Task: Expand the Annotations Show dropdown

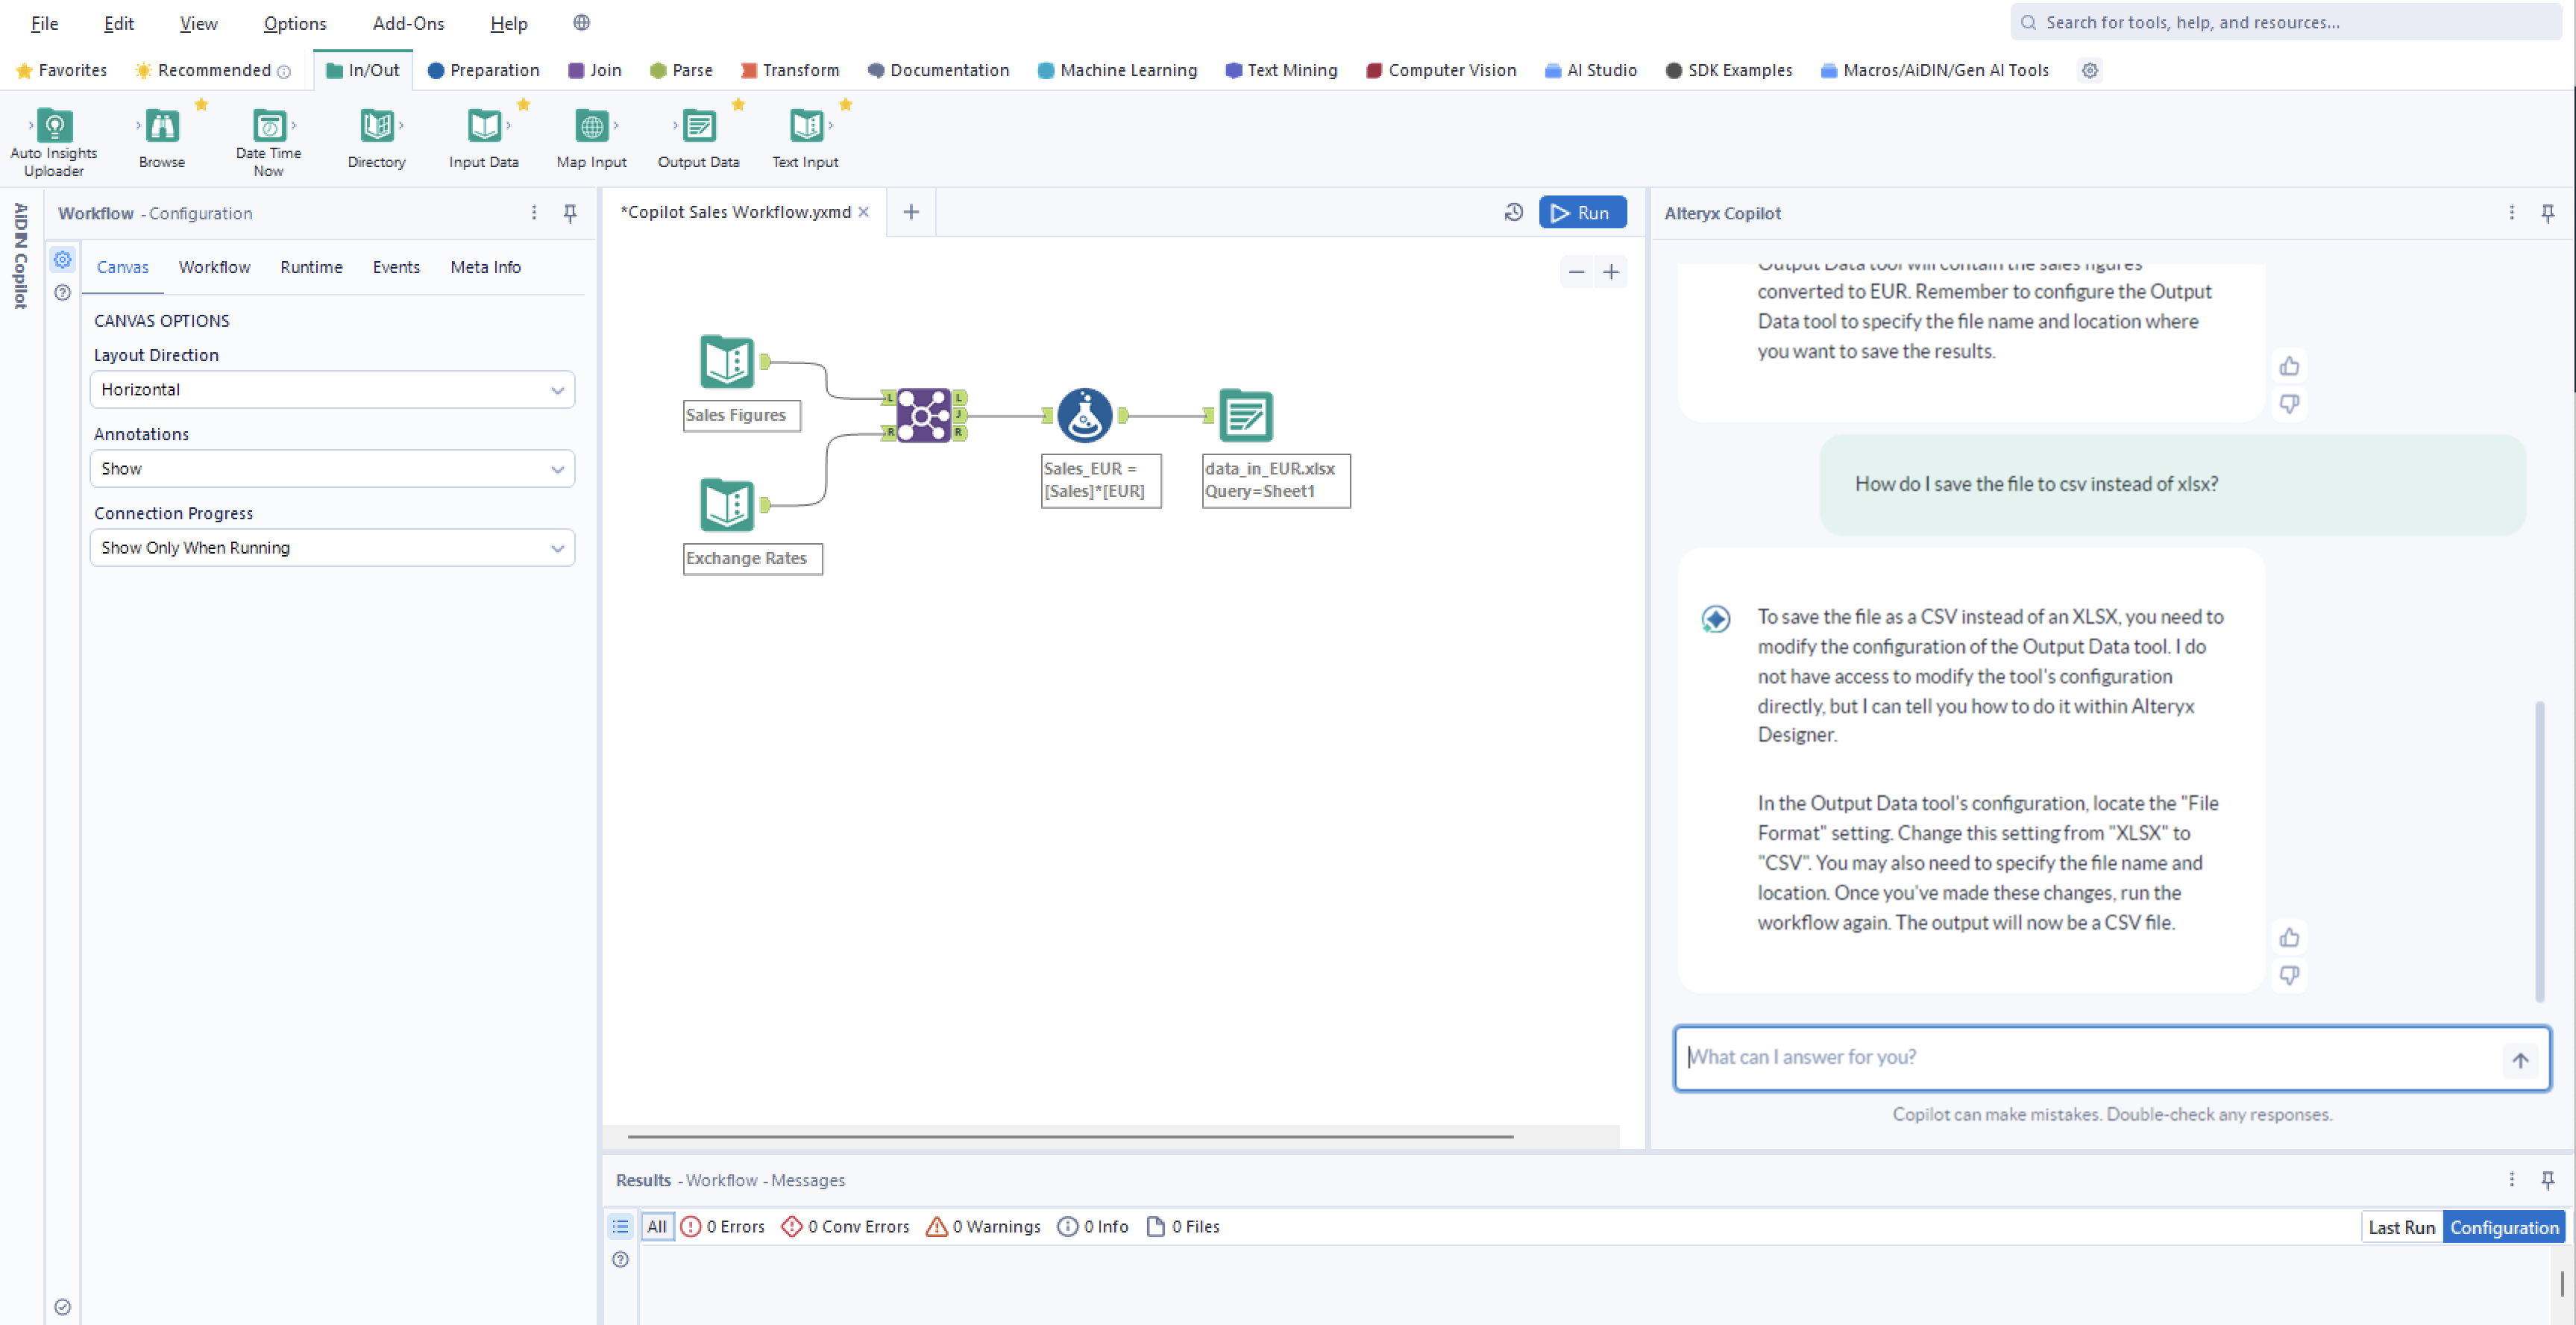Action: pos(332,469)
